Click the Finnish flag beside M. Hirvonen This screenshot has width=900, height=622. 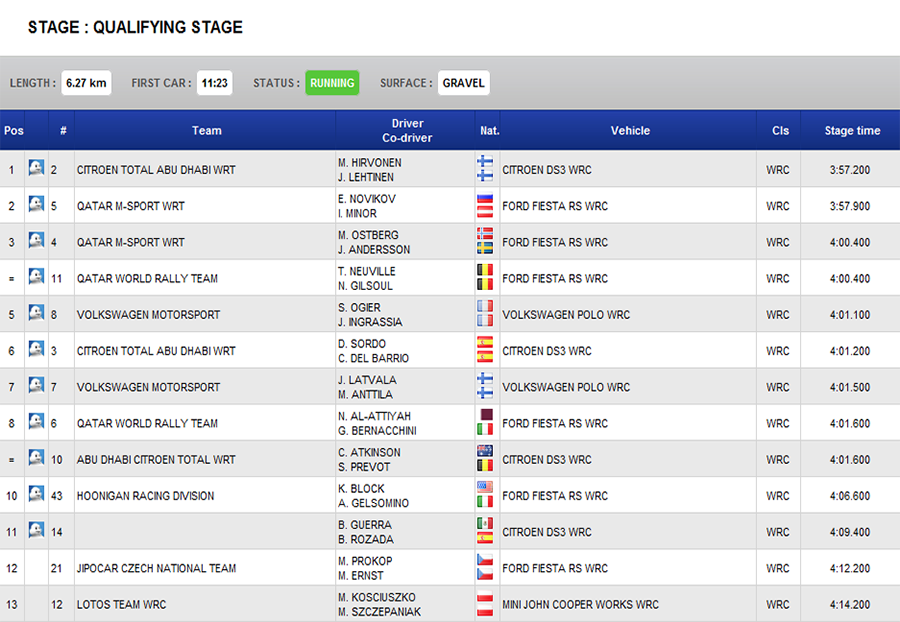485,162
